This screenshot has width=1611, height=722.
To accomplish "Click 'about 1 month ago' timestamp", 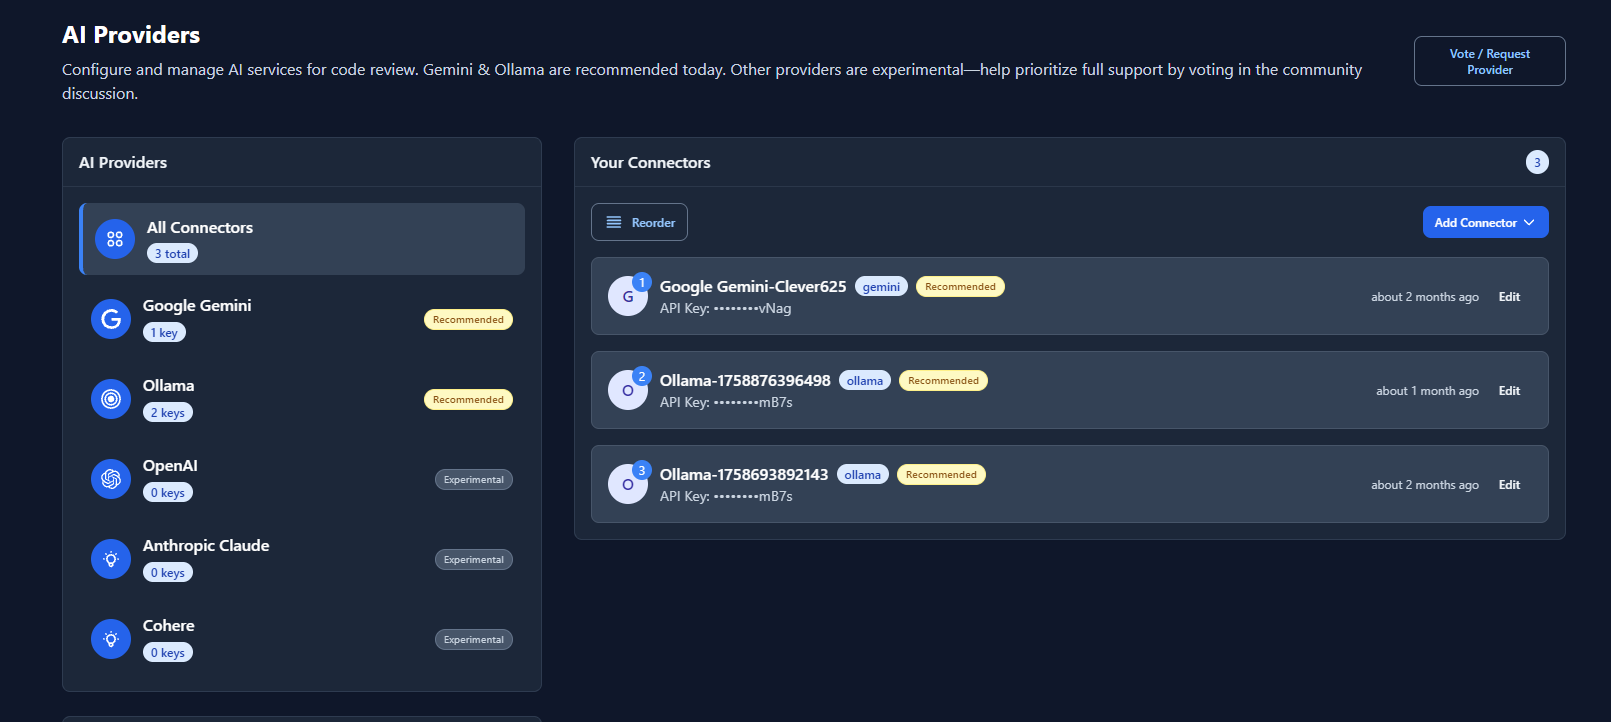I will point(1427,391).
